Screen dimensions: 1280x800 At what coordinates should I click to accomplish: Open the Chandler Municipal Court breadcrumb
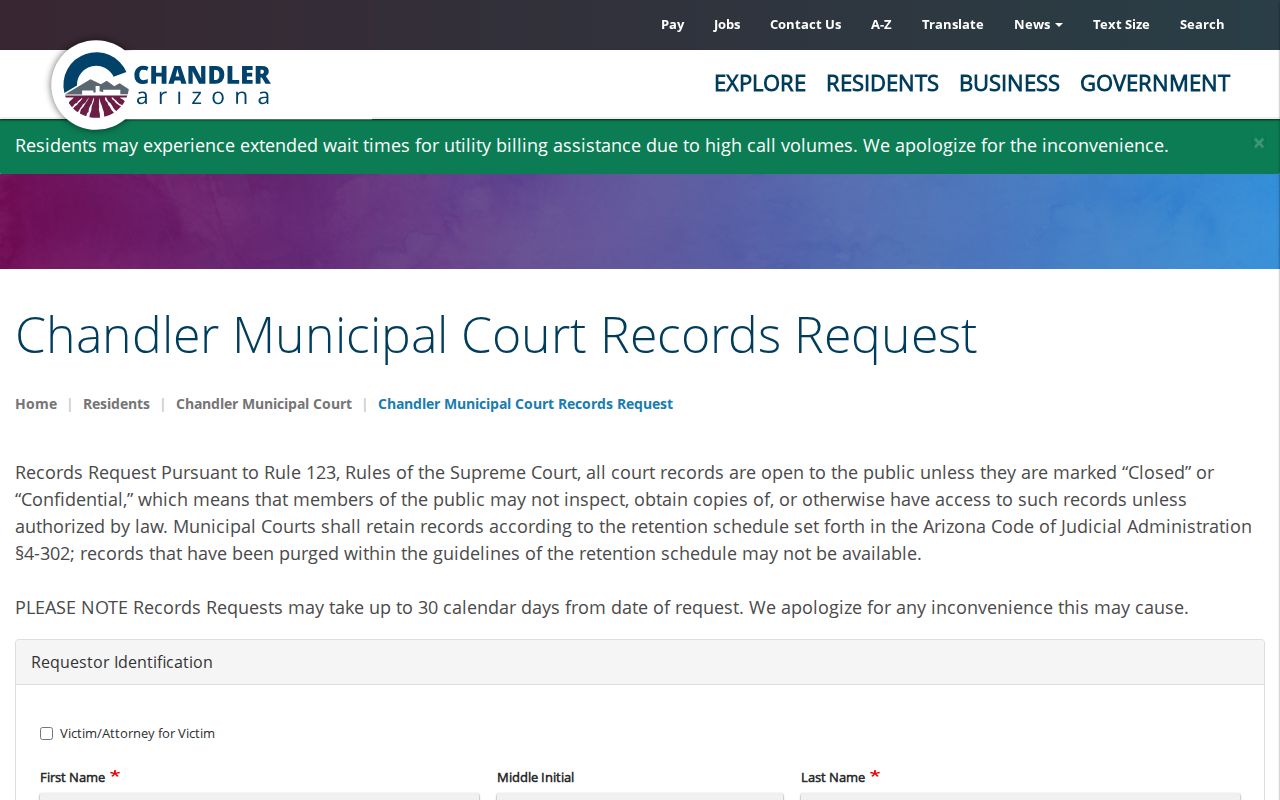[264, 404]
